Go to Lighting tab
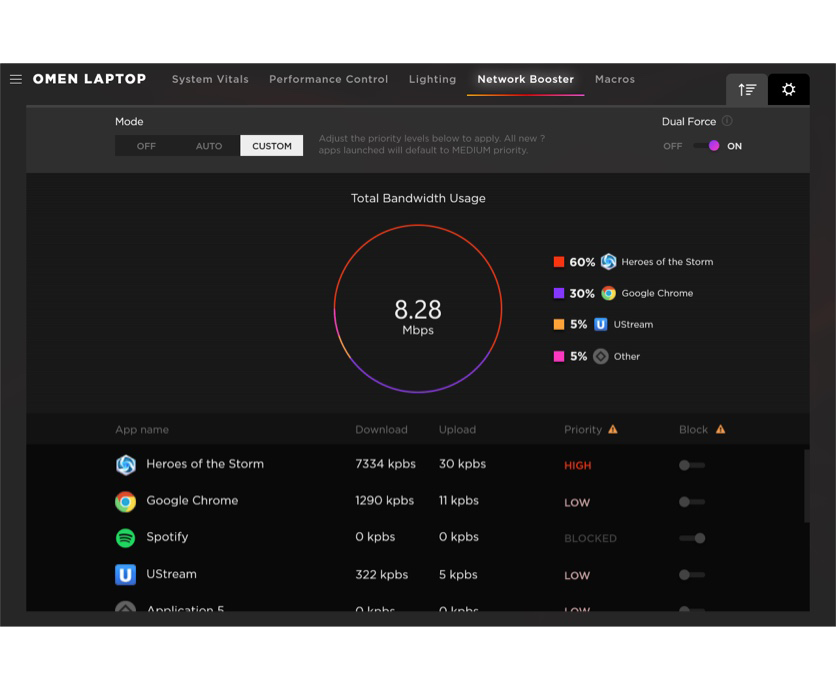The width and height of the screenshot is (836, 690). click(432, 79)
